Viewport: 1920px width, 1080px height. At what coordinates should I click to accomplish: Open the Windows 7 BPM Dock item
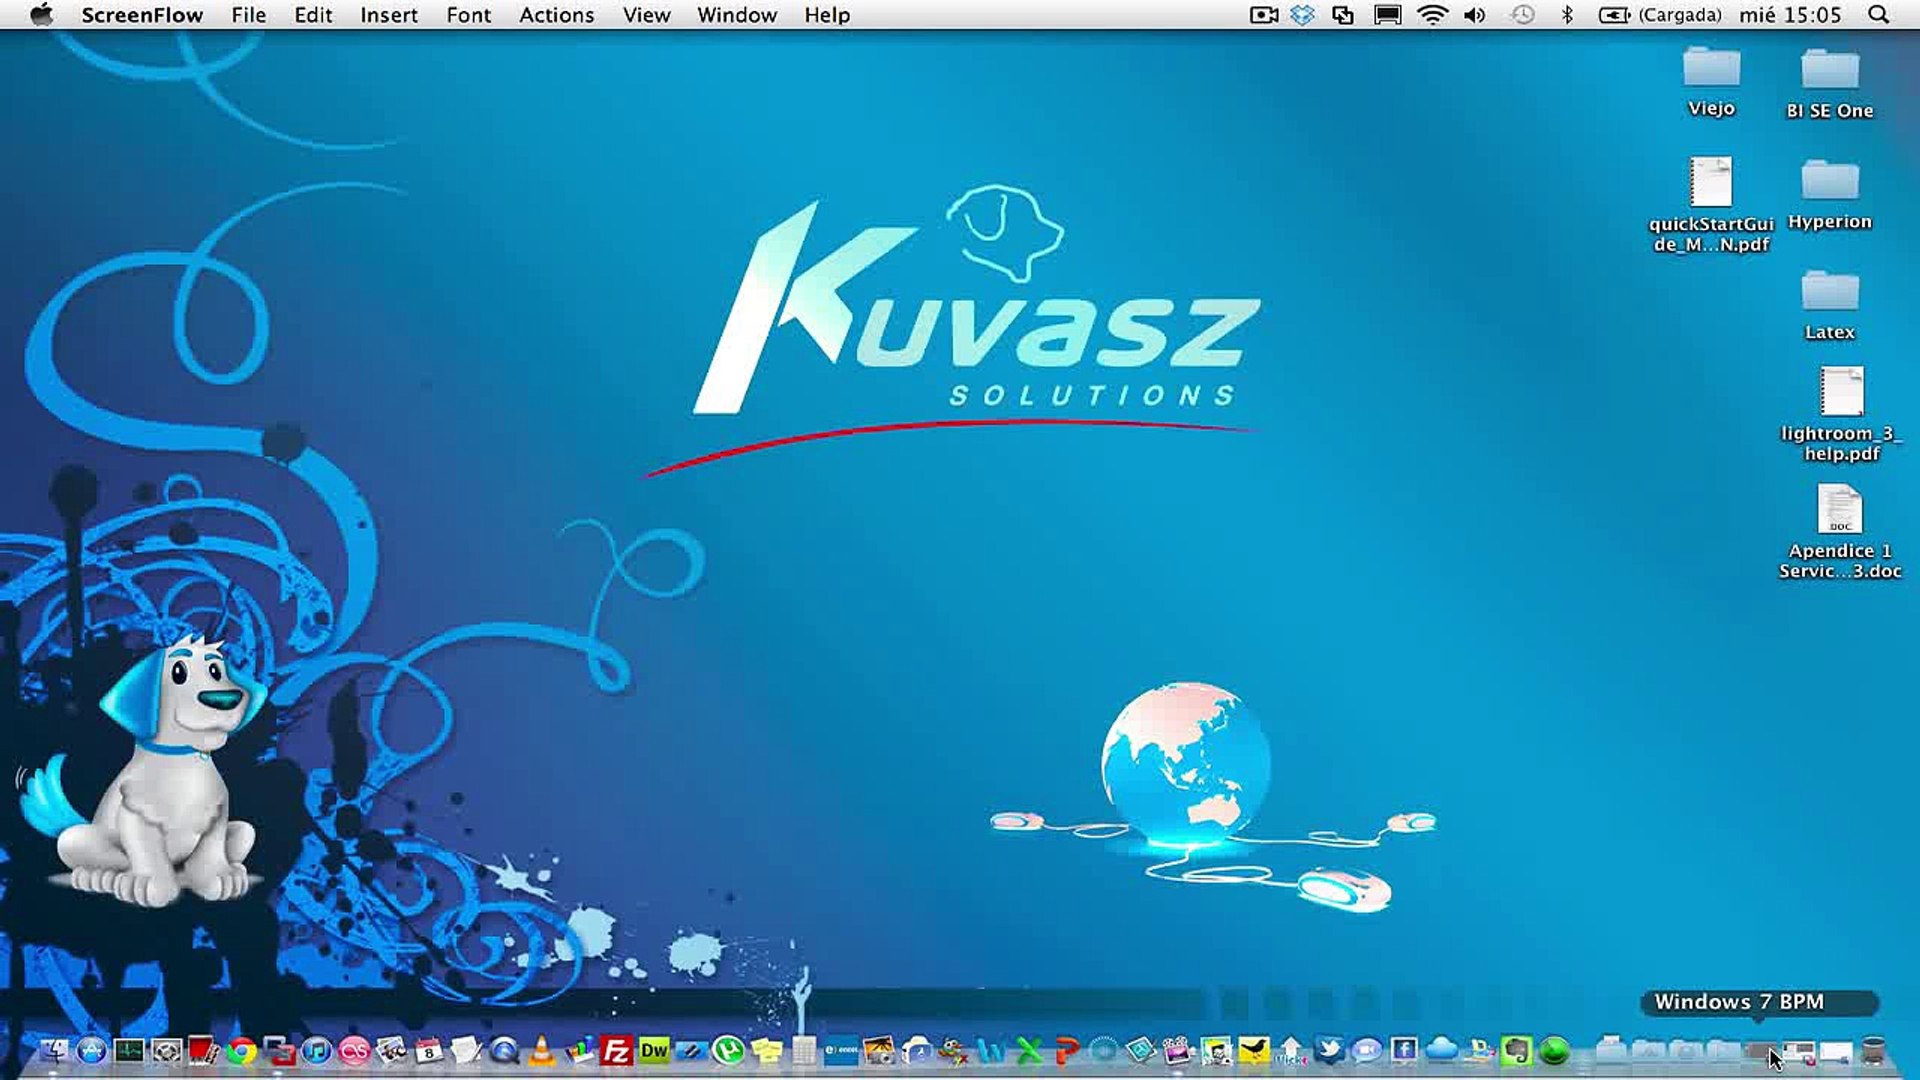[x=1760, y=1051]
